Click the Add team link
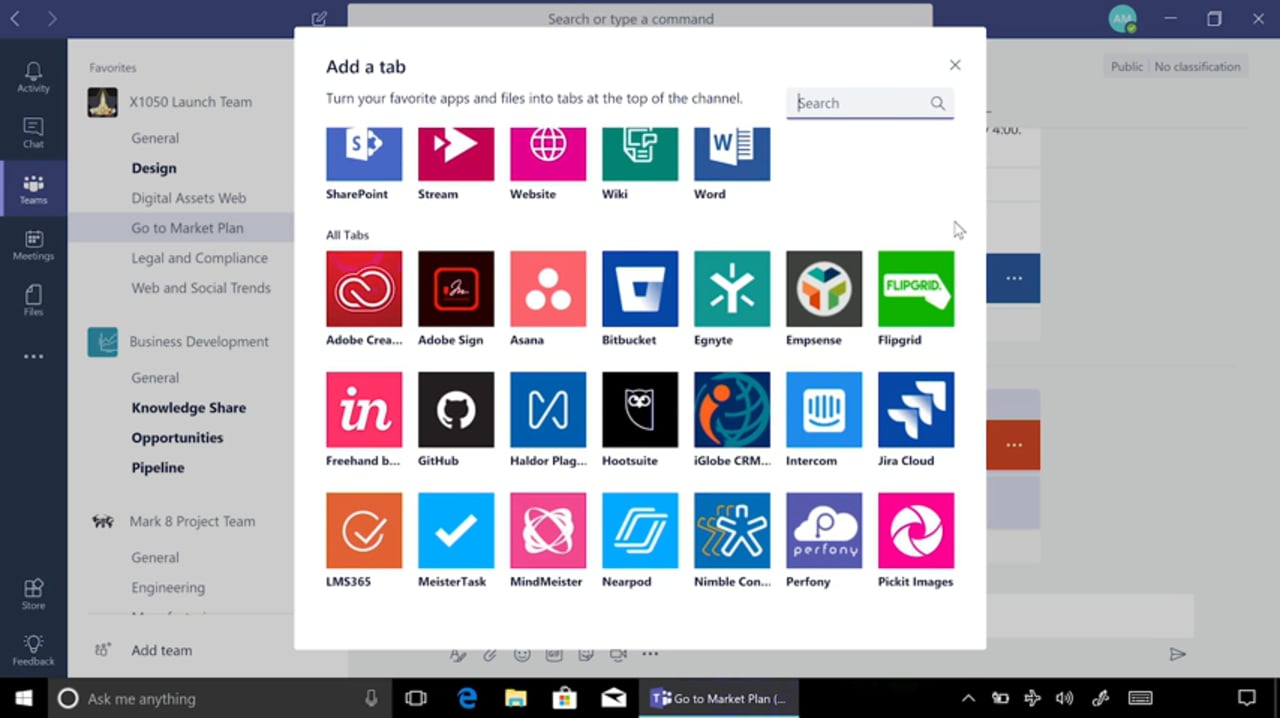The width and height of the screenshot is (1280, 718). tap(161, 650)
